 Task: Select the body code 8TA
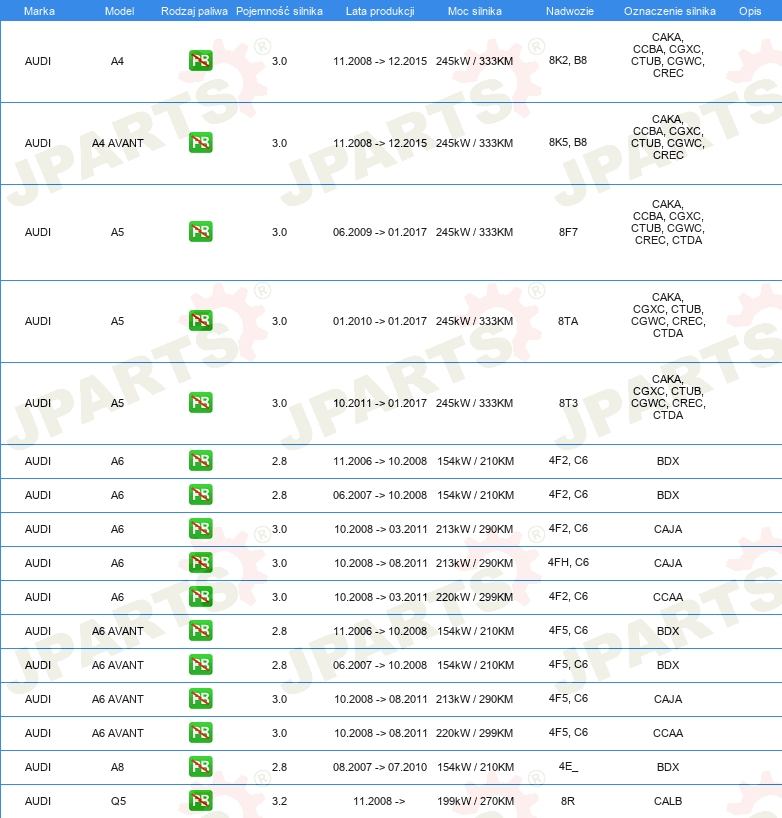568,321
